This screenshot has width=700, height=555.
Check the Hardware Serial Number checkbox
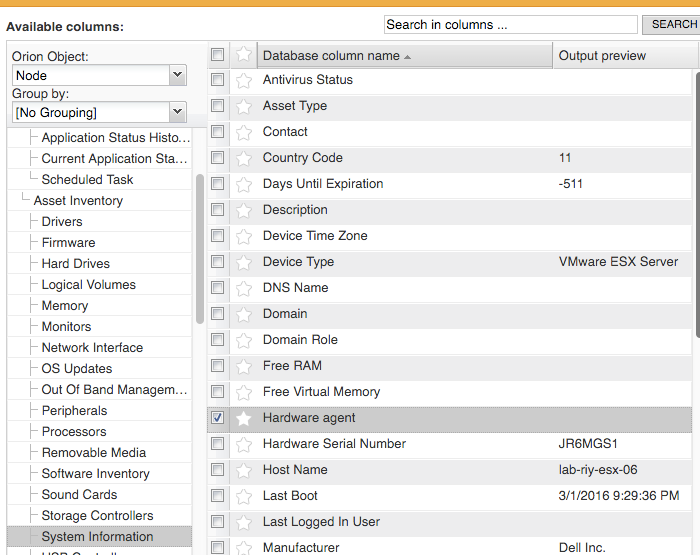(217, 443)
